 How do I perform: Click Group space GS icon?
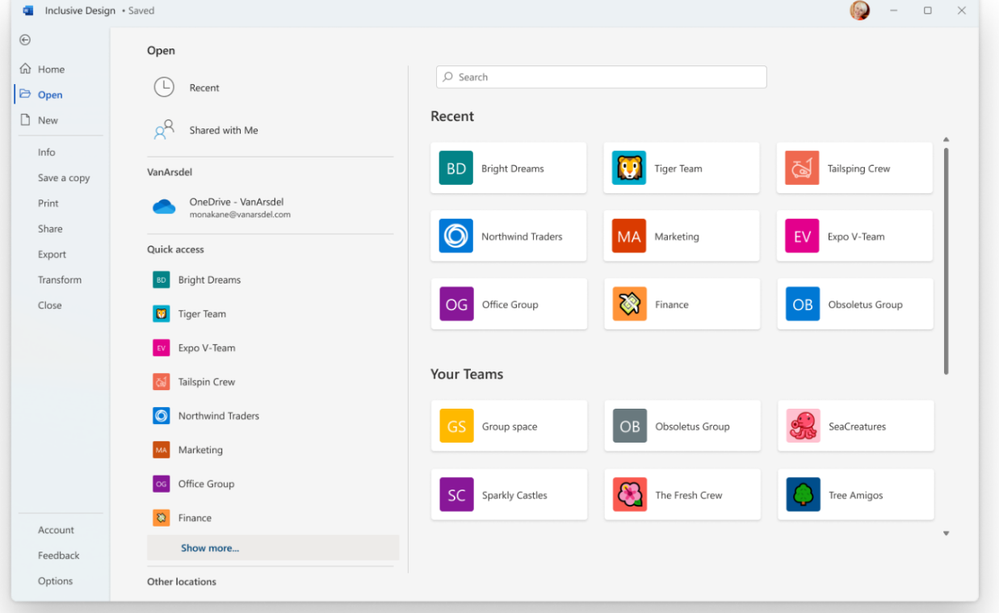(456, 426)
